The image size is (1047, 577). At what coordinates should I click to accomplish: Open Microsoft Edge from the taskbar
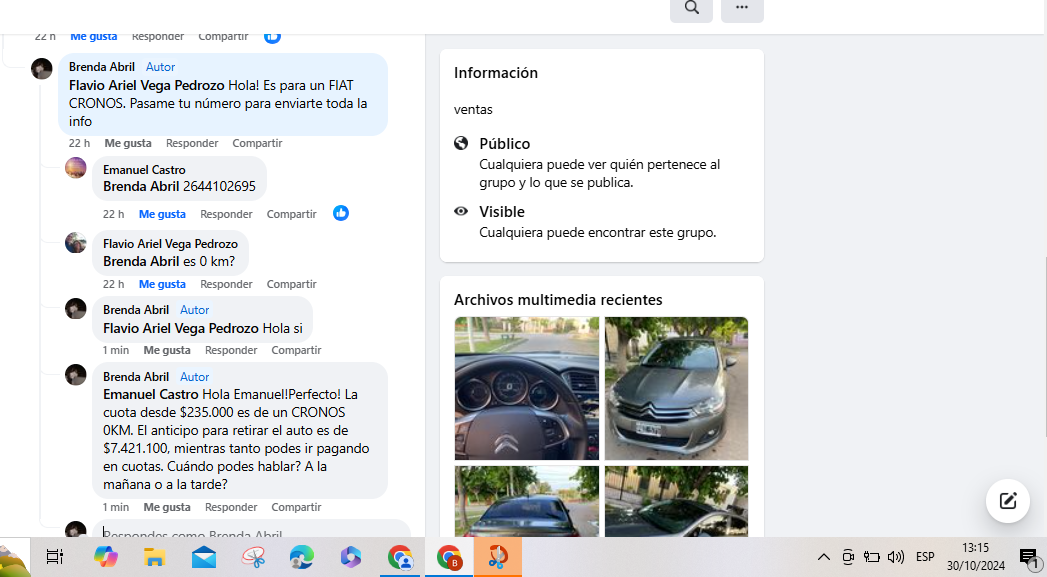pyautogui.click(x=301, y=557)
